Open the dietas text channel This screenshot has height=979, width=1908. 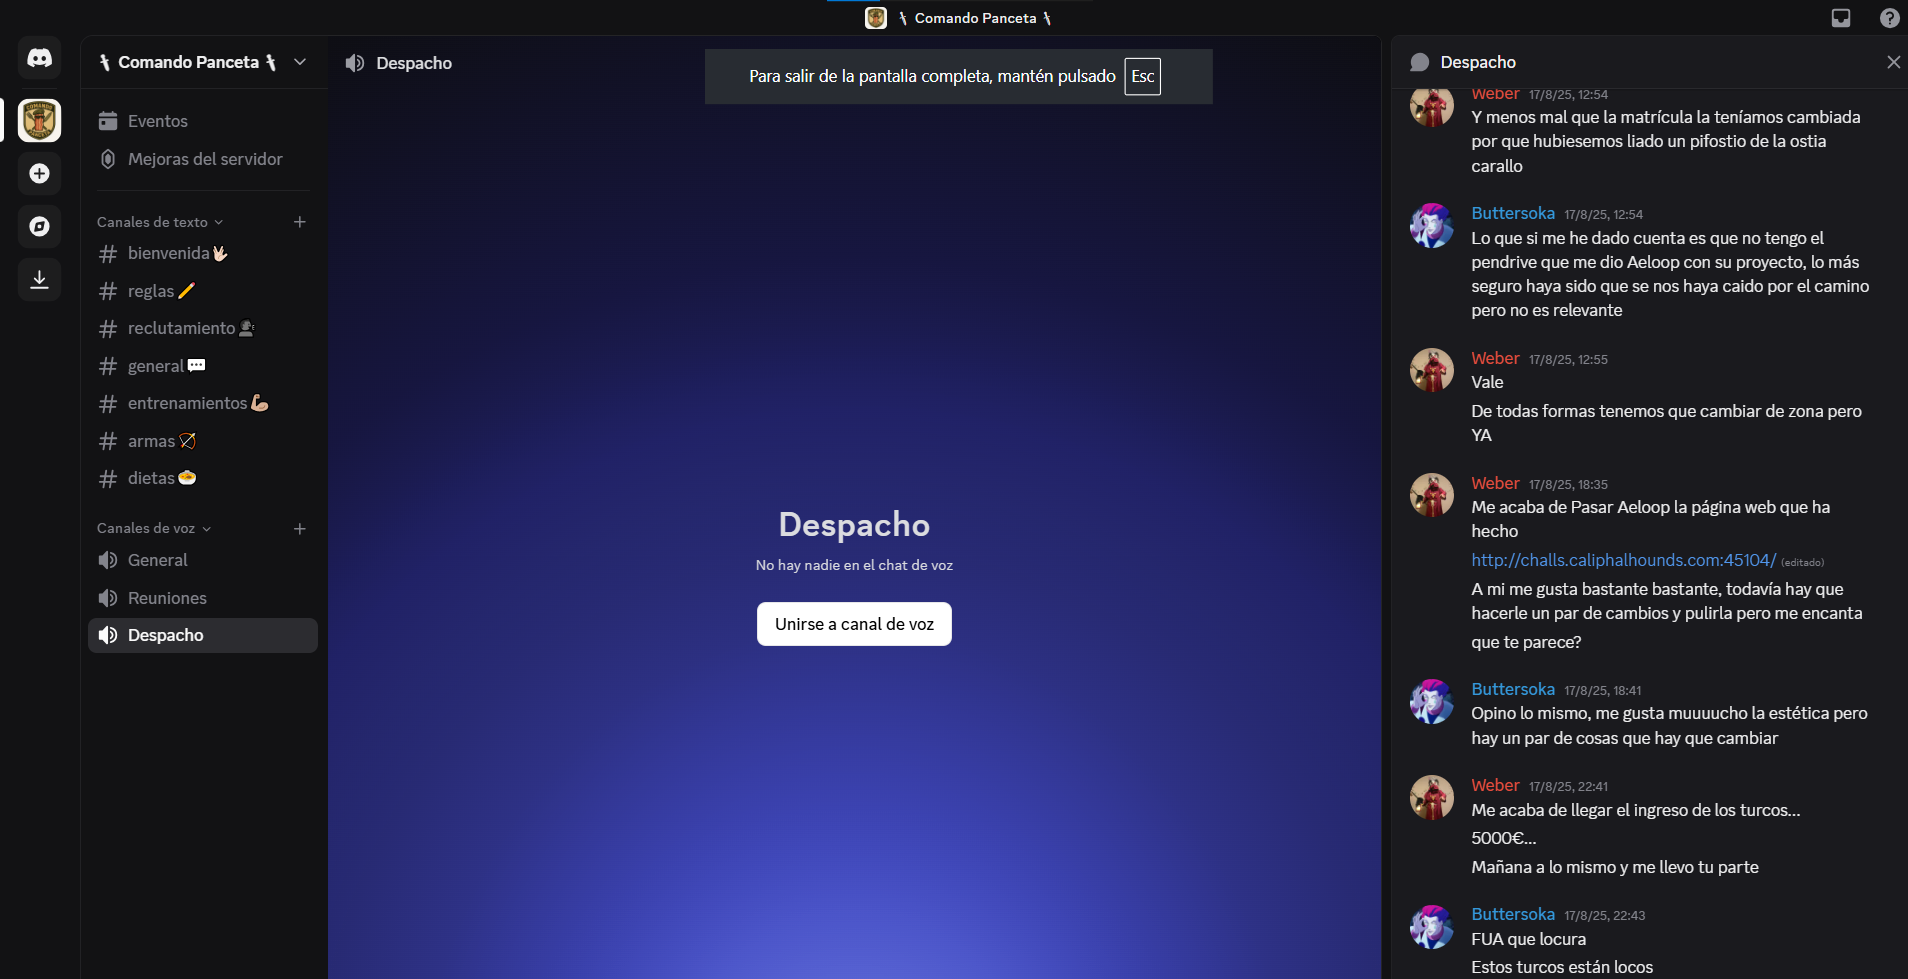tap(203, 478)
